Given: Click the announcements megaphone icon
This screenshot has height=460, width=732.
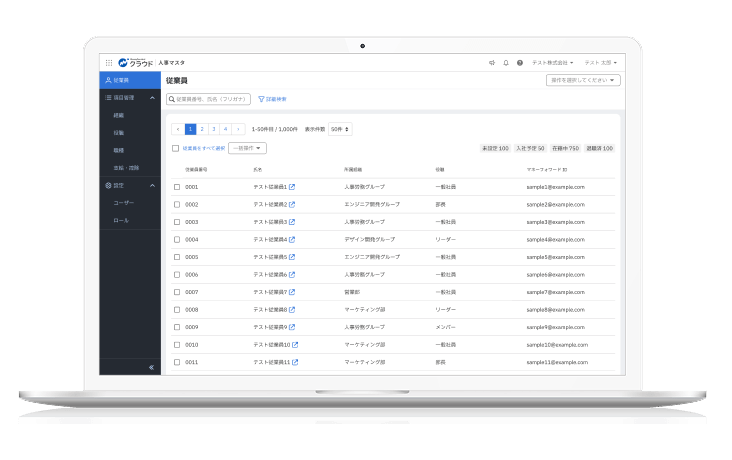Looking at the screenshot, I should coord(492,63).
